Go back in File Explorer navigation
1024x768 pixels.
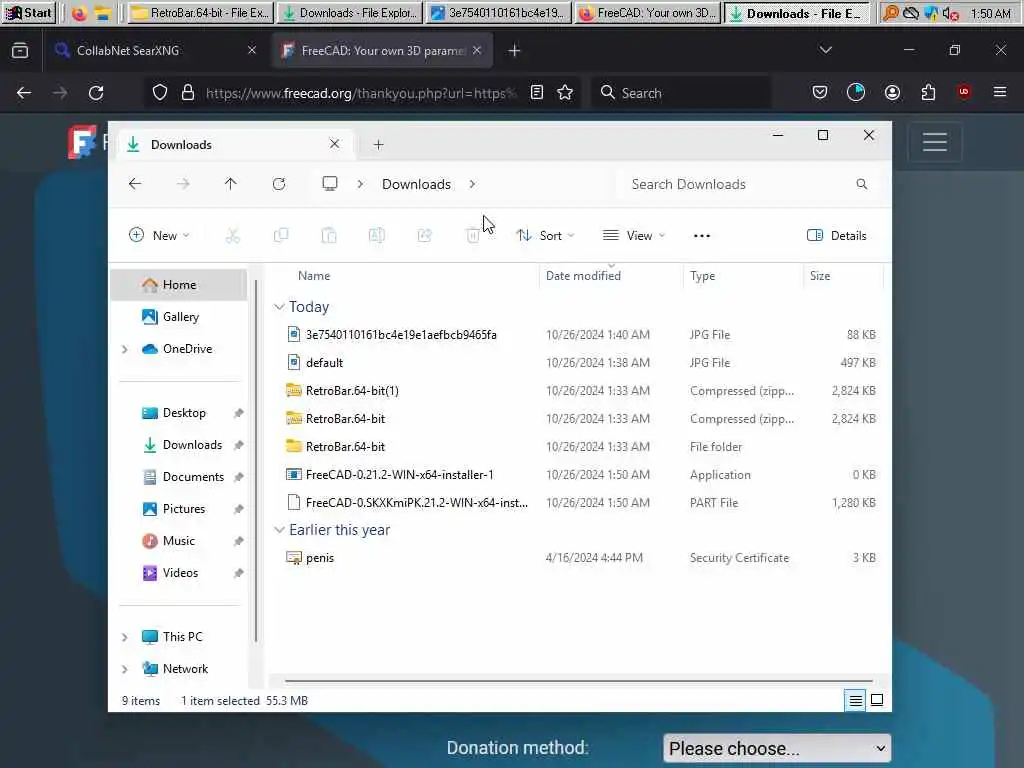click(135, 184)
